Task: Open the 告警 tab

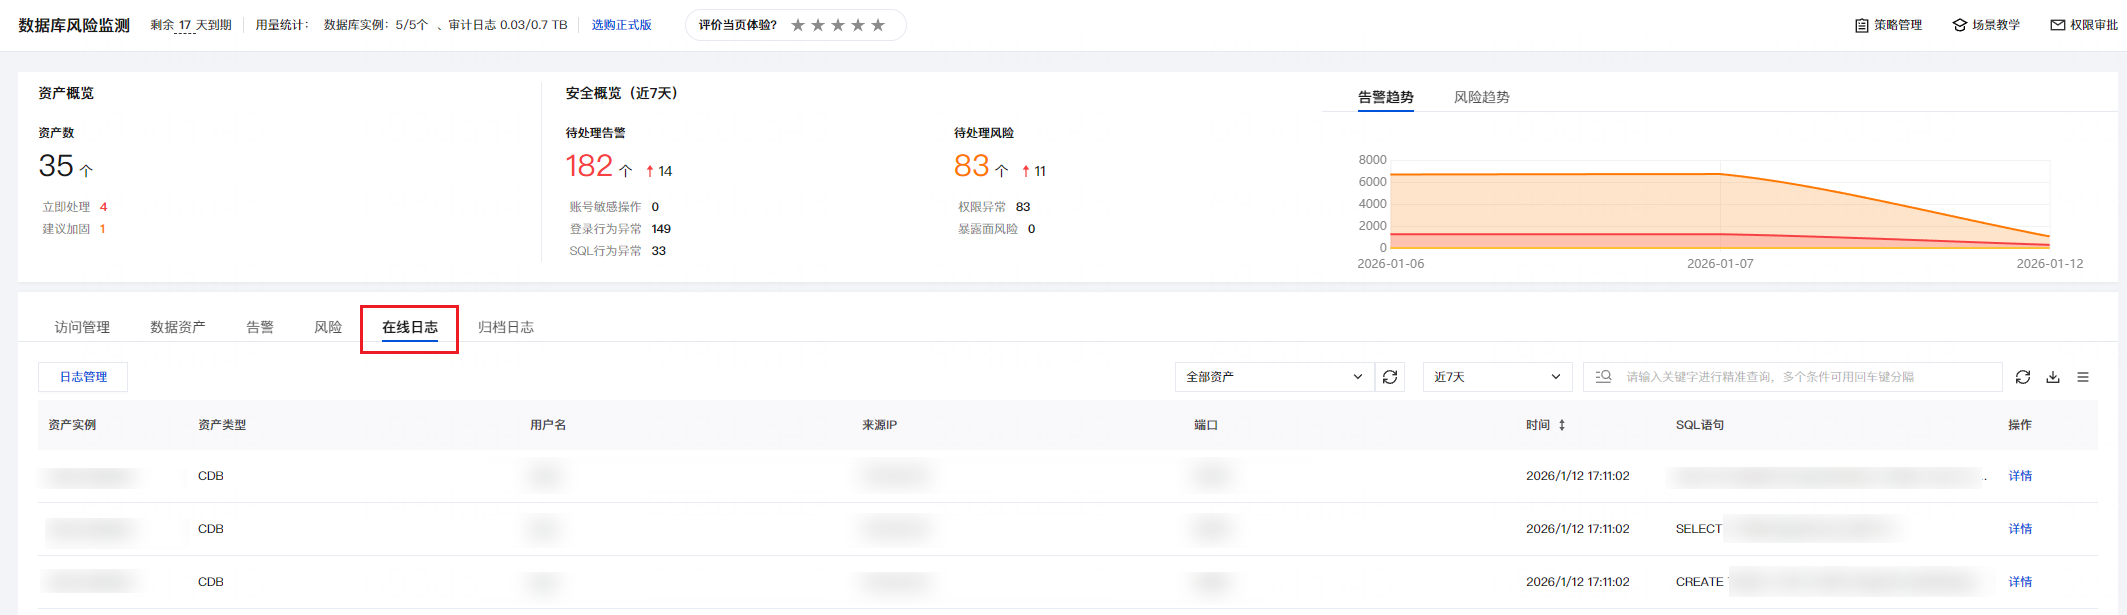Action: tap(260, 327)
